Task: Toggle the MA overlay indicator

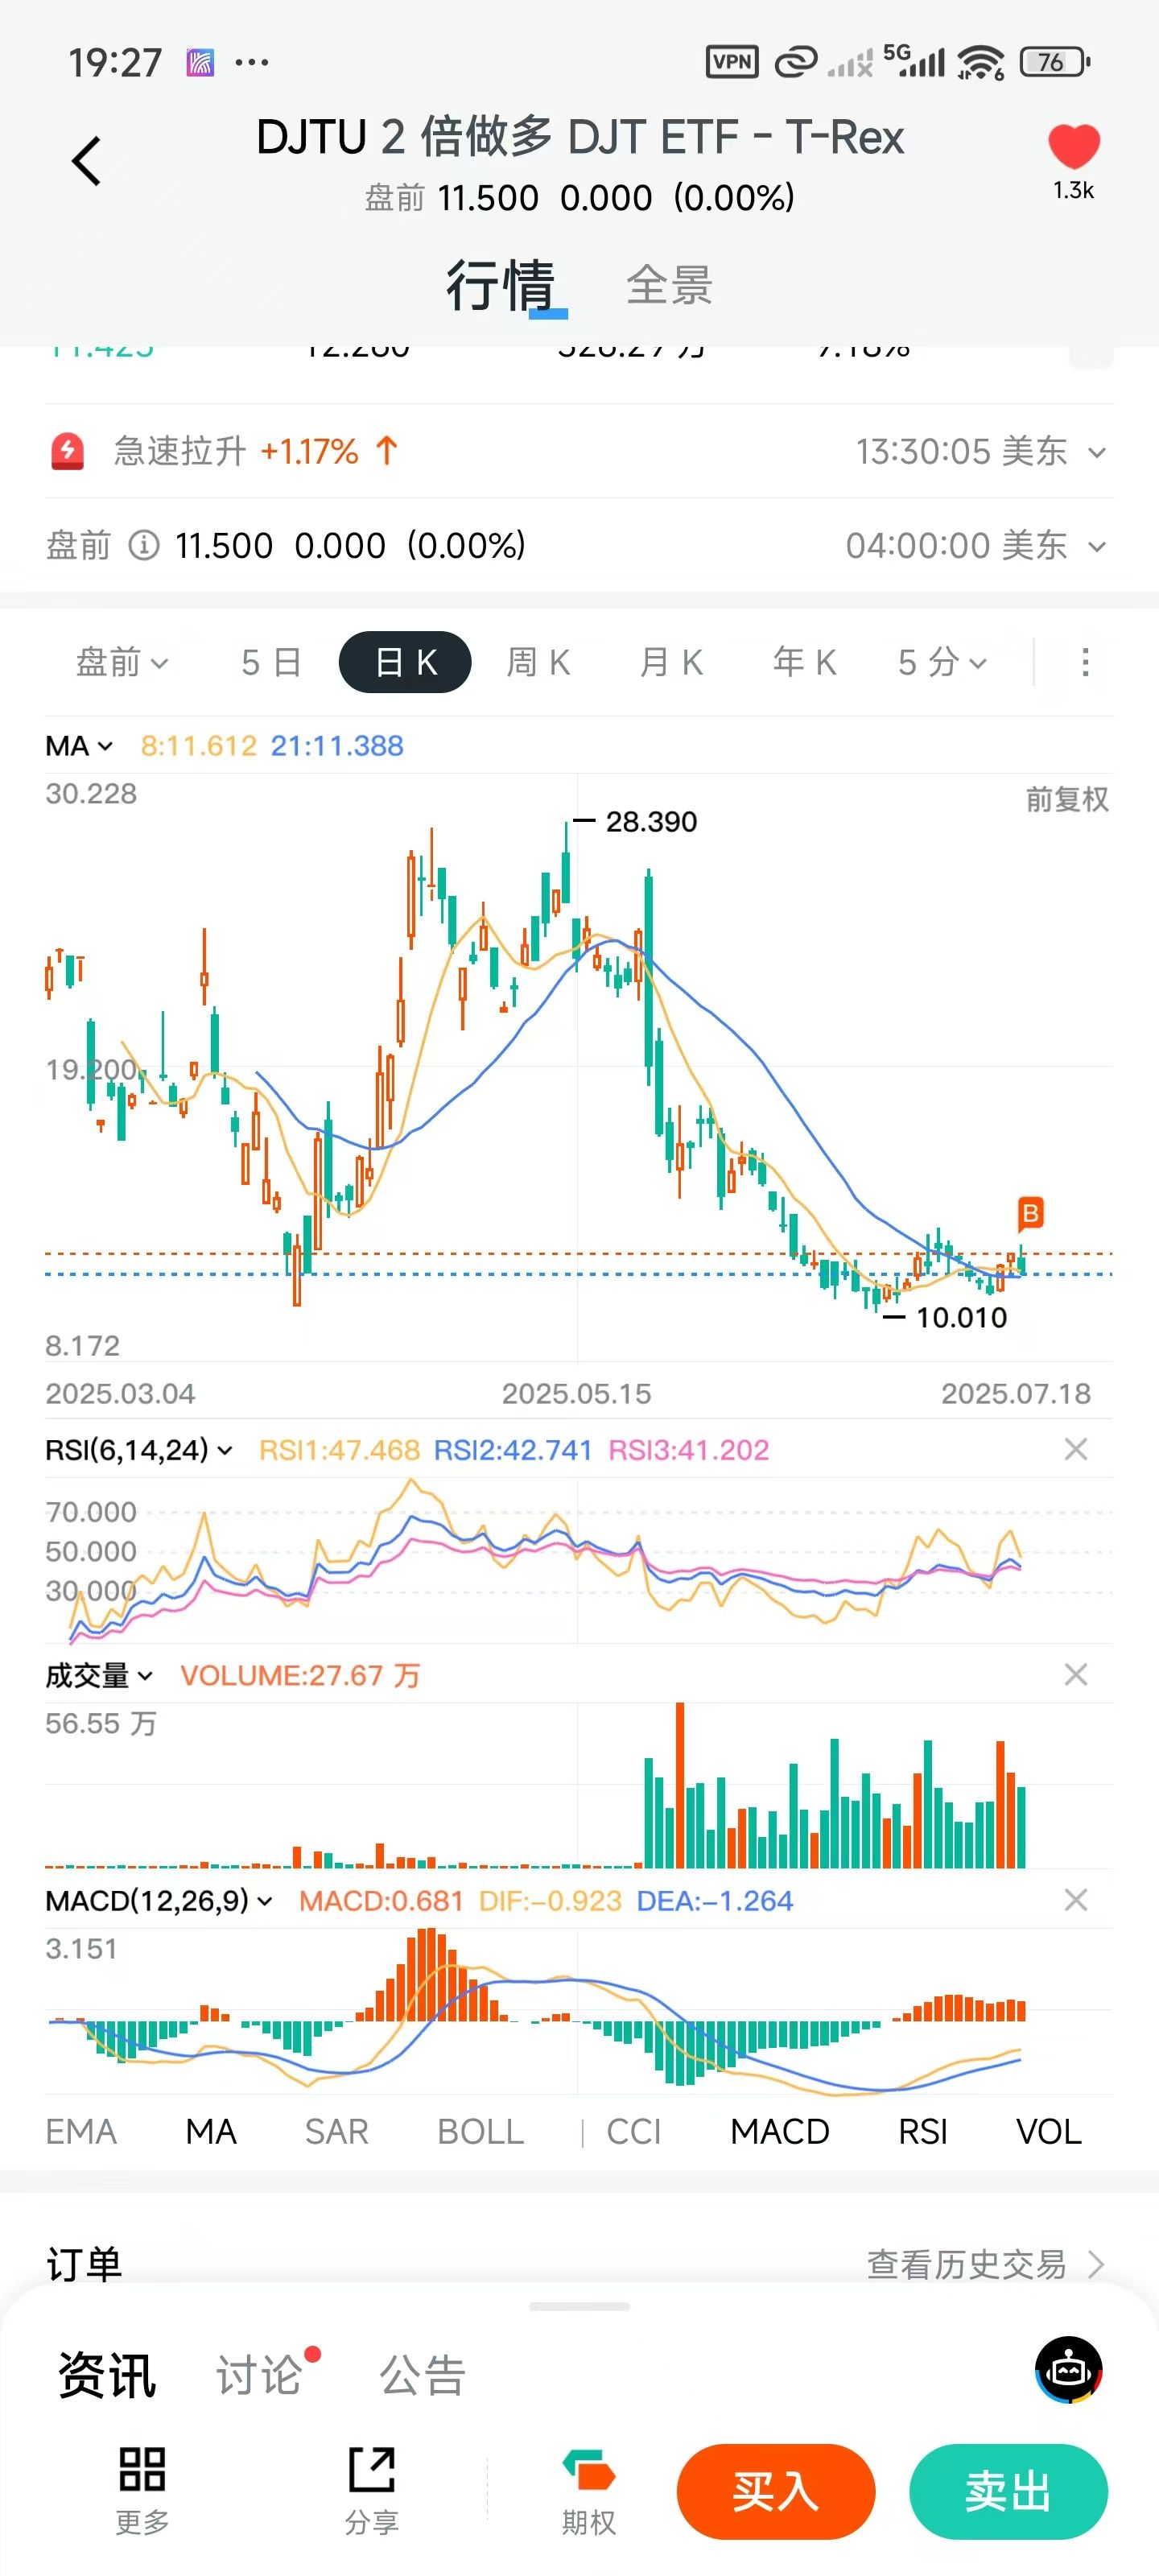Action: coord(211,2131)
